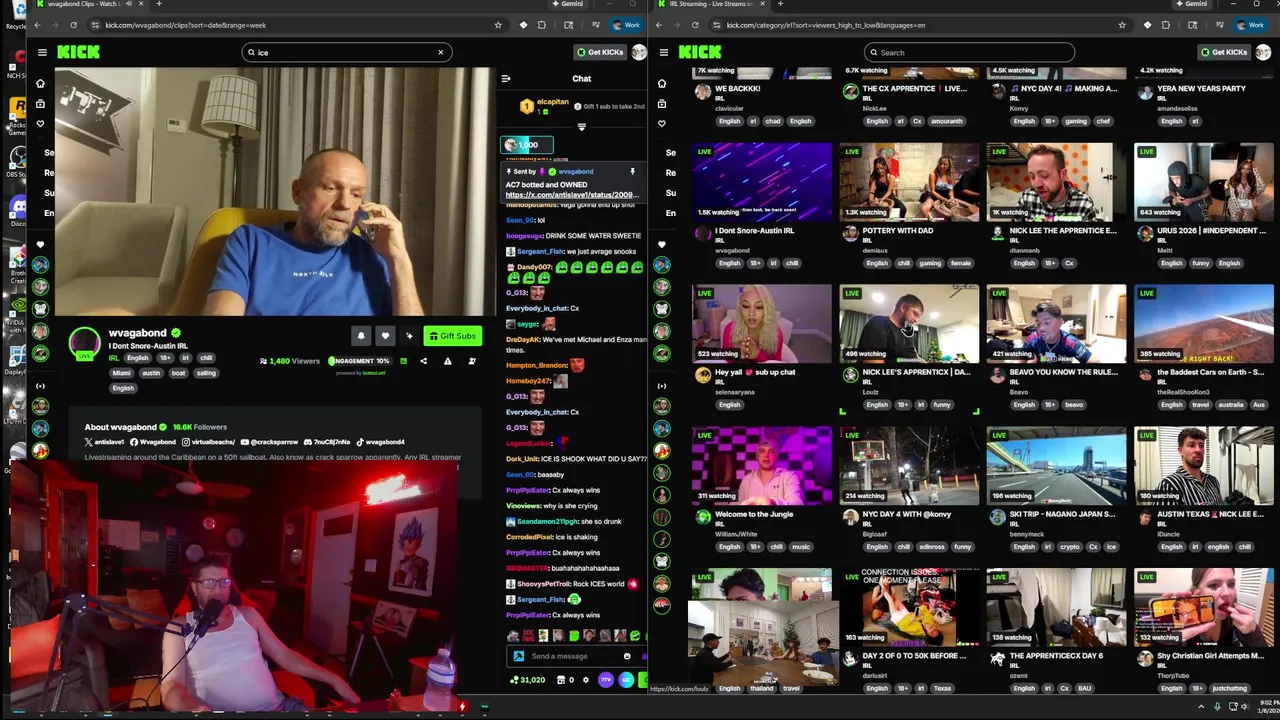1280x720 pixels.
Task: Open 'POTTERY WITH DAD' stream card
Action: (908, 182)
